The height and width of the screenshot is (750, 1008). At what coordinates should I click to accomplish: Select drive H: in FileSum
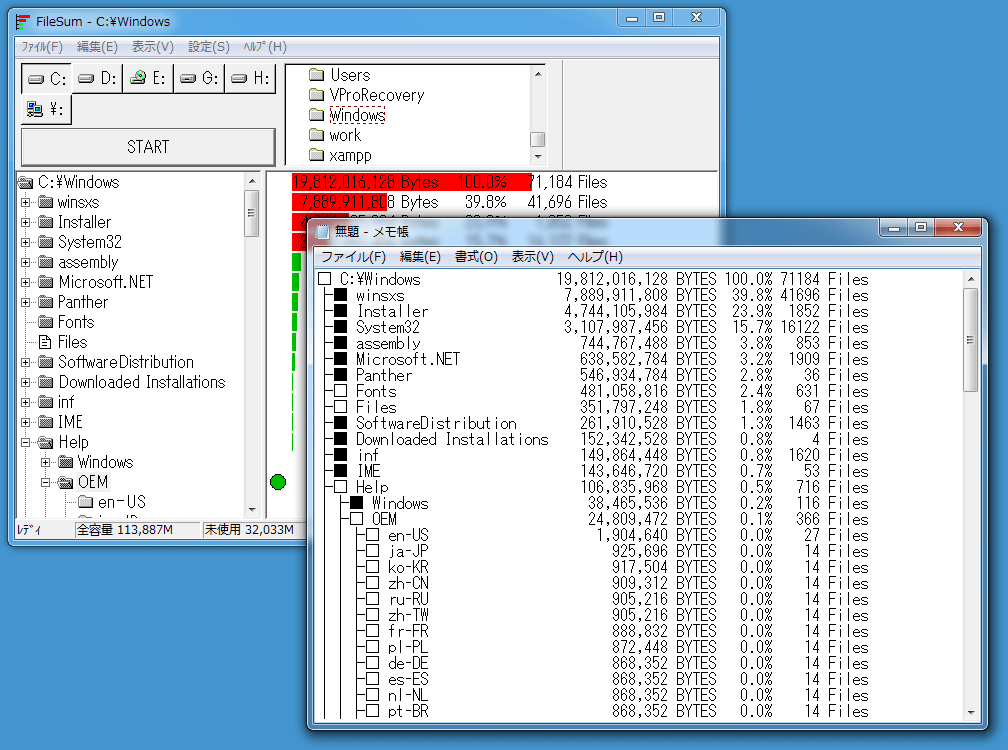tap(250, 79)
